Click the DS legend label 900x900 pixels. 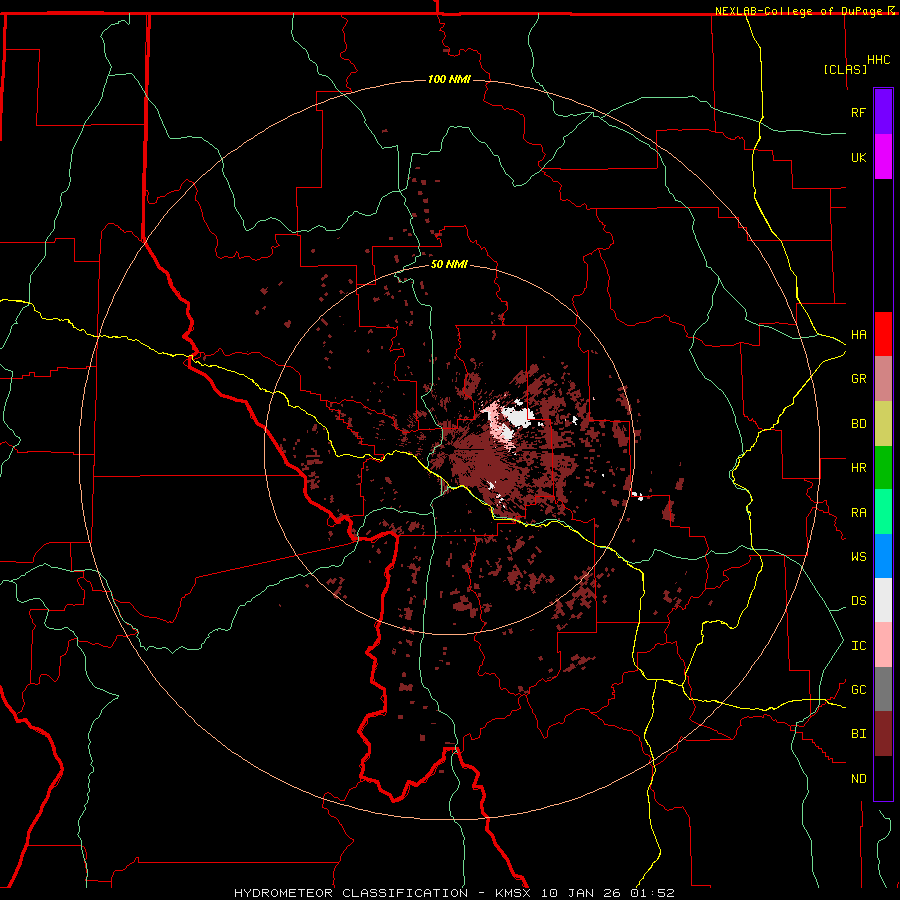[x=858, y=601]
